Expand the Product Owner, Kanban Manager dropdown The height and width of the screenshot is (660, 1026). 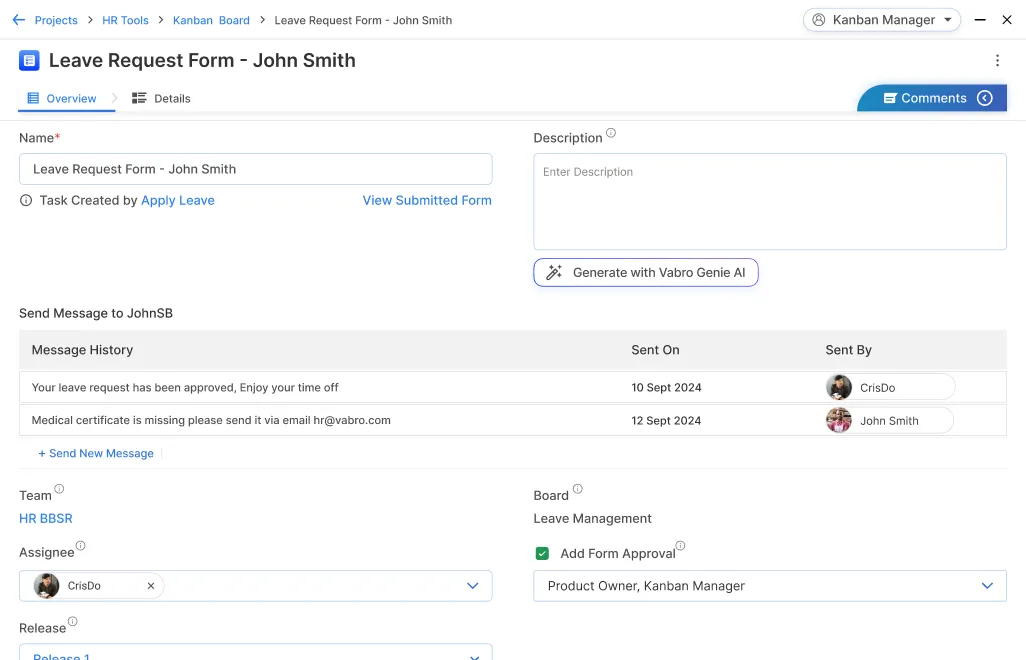click(x=987, y=586)
